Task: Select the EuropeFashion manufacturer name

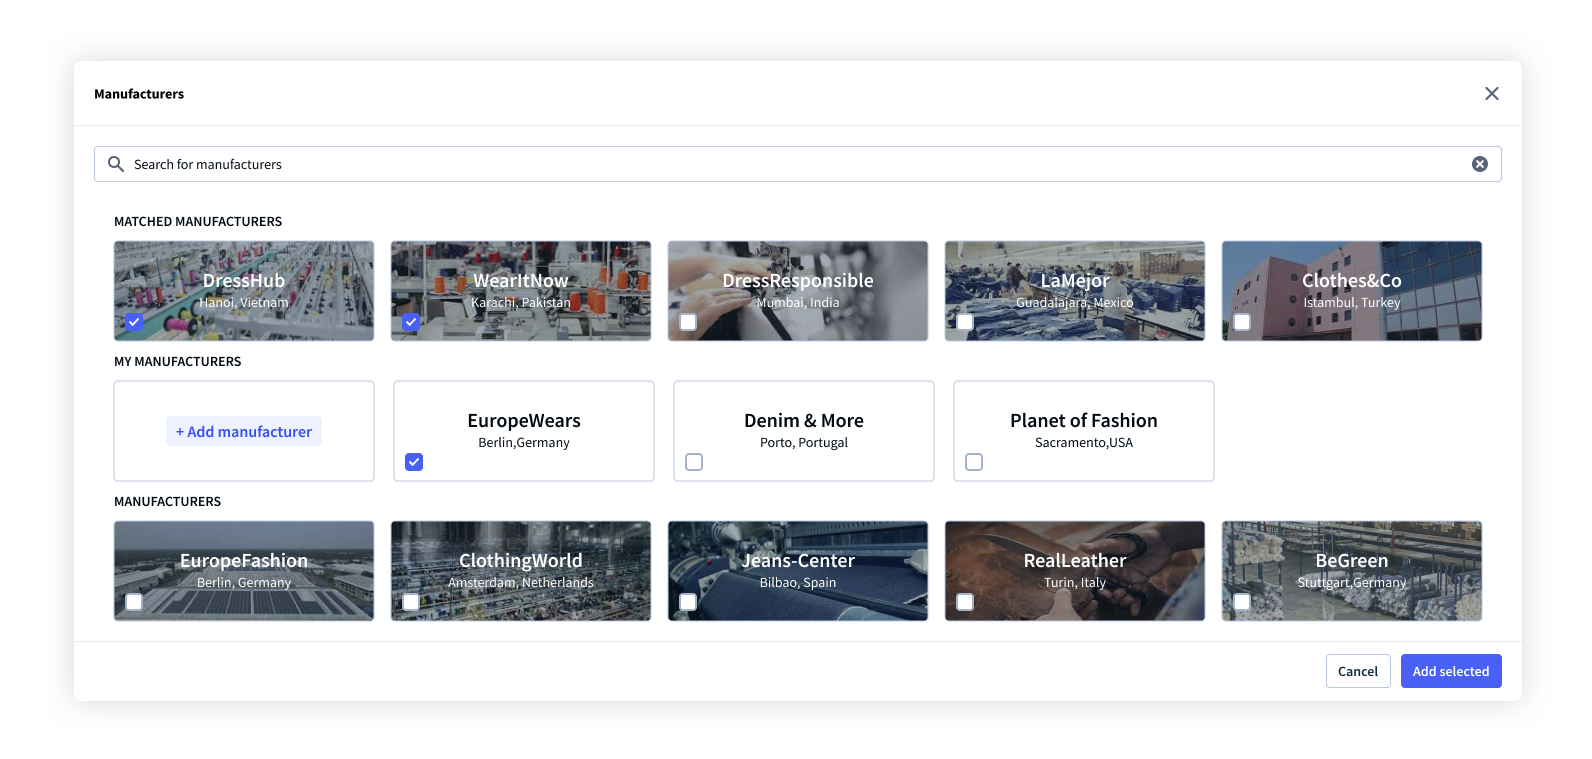Action: 244,561
